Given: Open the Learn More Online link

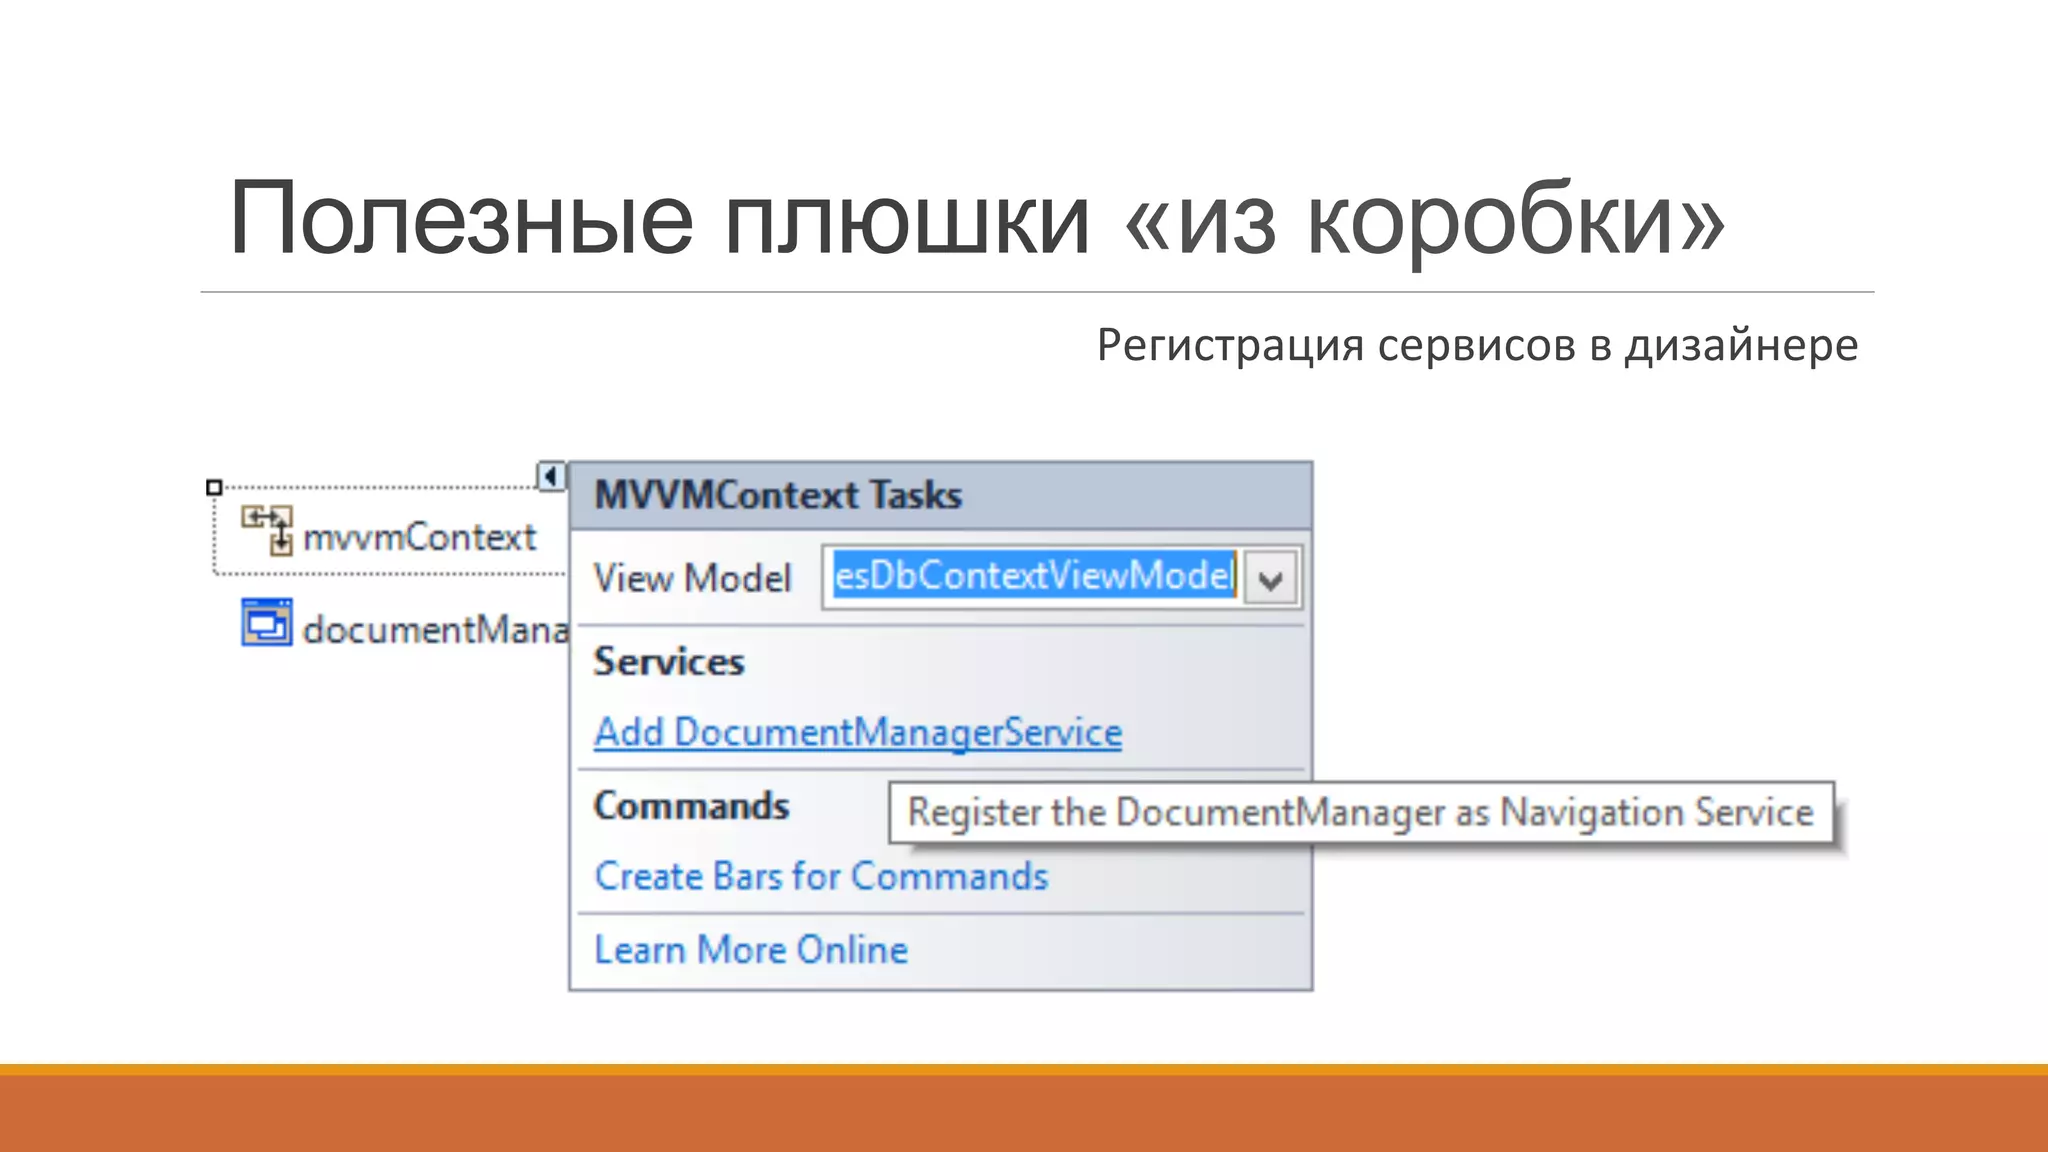Looking at the screenshot, I should pos(750,950).
